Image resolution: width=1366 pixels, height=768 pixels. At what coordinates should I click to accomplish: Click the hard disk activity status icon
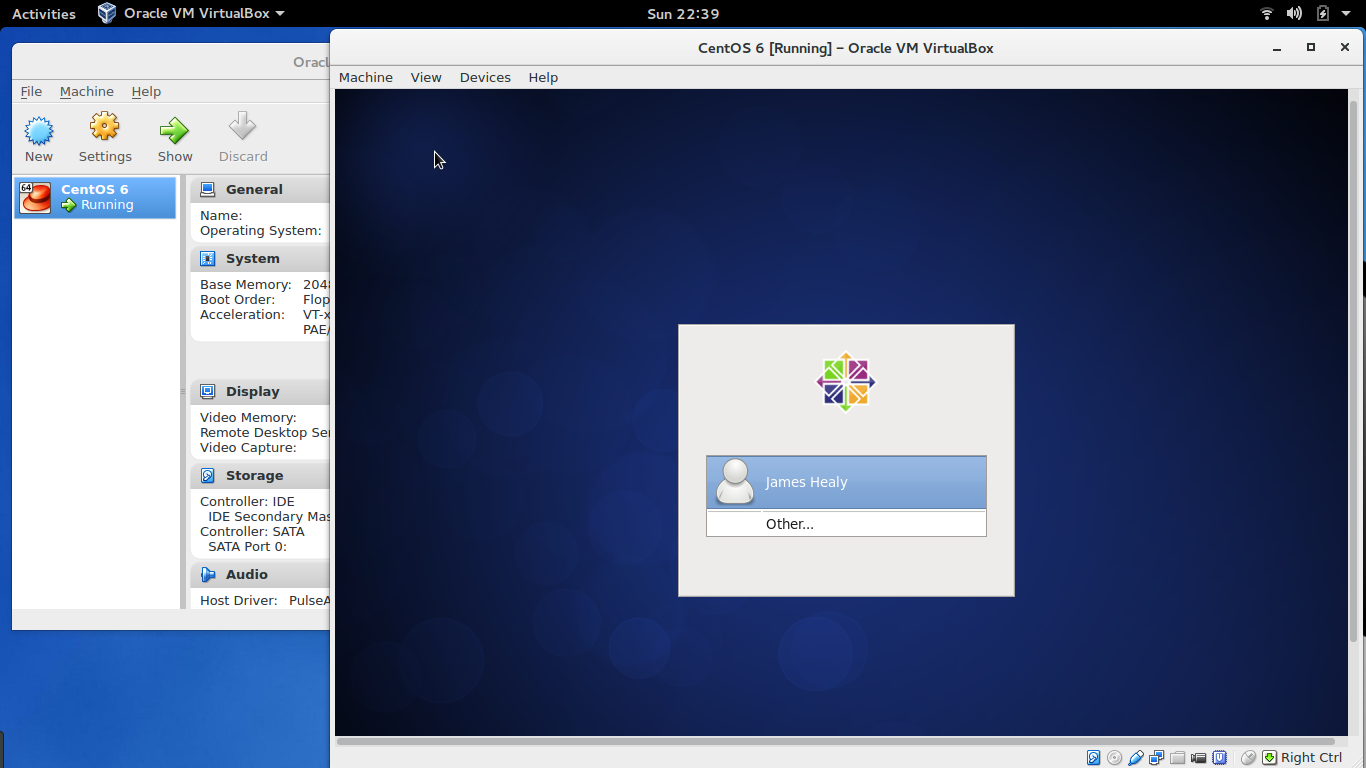(x=1094, y=758)
